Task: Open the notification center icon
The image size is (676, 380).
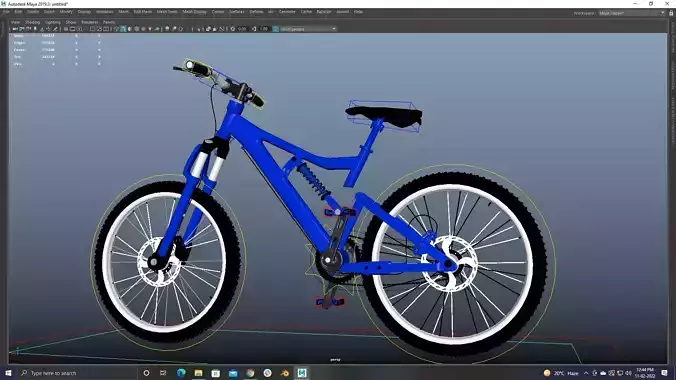Action: [664, 373]
